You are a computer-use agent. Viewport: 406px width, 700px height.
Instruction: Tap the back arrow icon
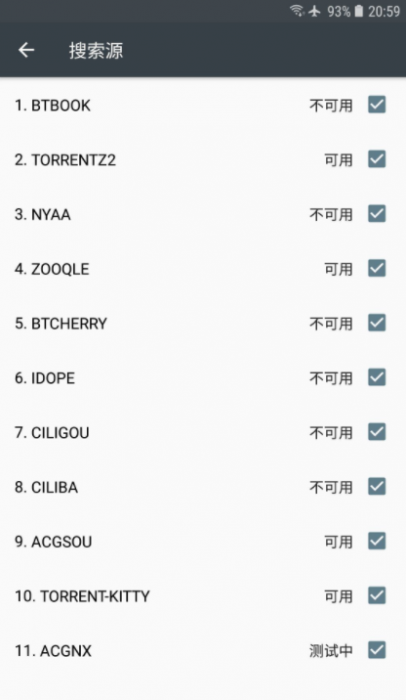(26, 50)
